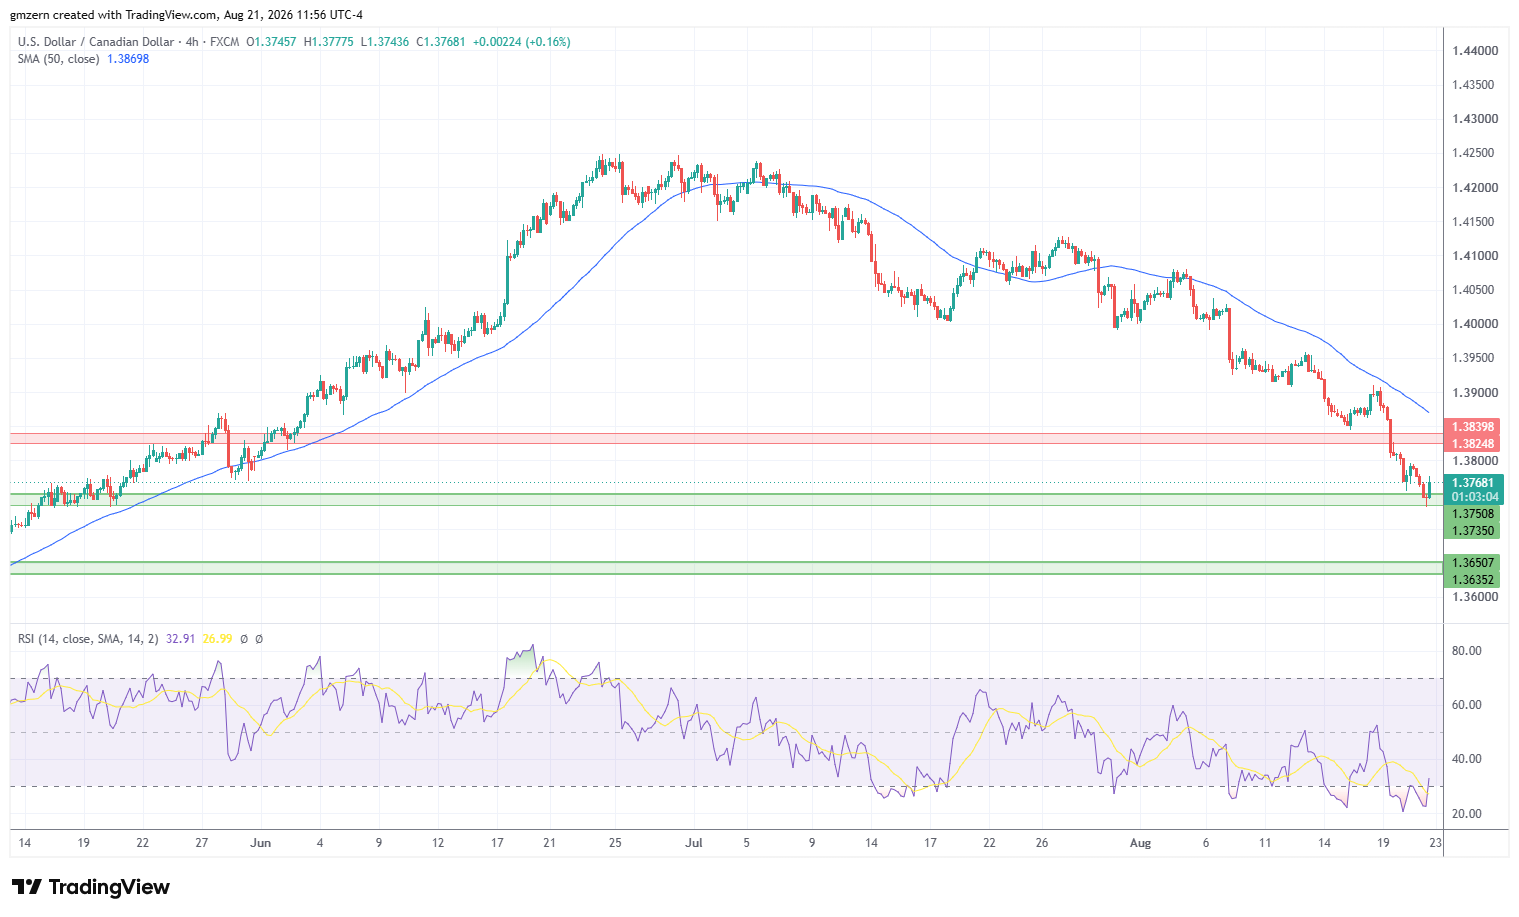1519x917 pixels.
Task: Click the 23 date label on time axis
Action: pyautogui.click(x=1436, y=843)
